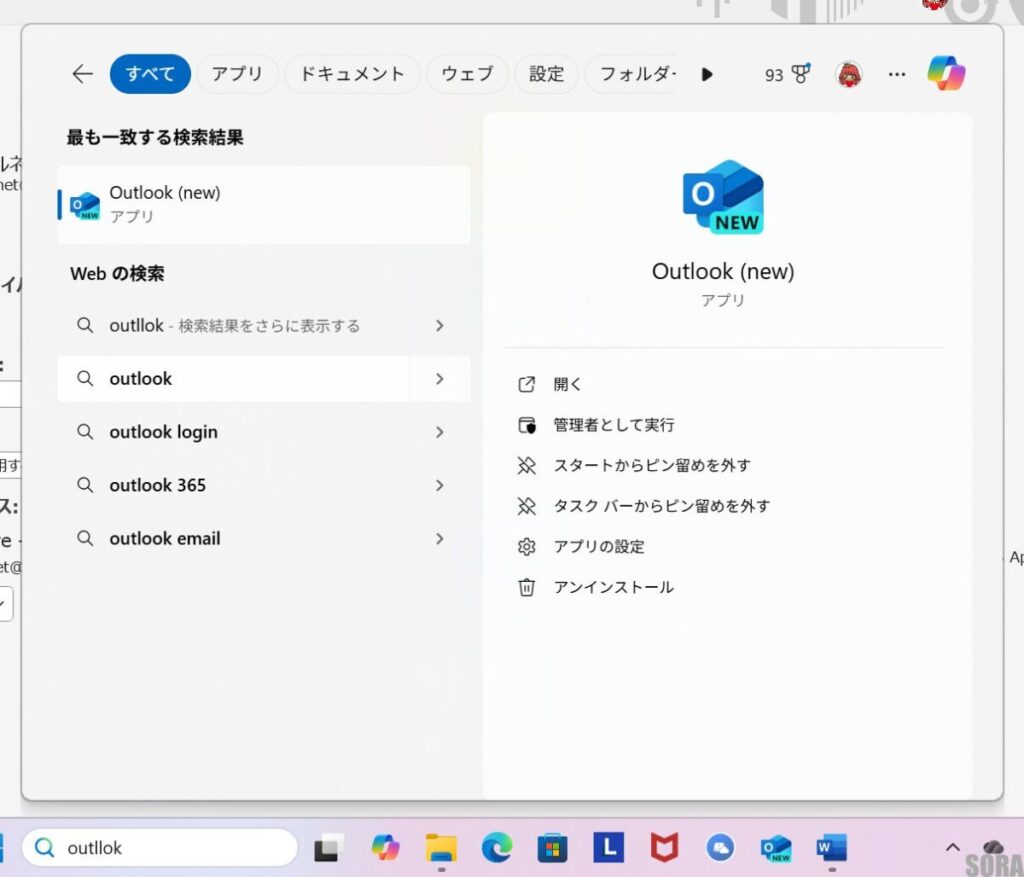The height and width of the screenshot is (877, 1024).
Task: Expand the "outlook login" suggestion chevron
Action: [x=439, y=432]
